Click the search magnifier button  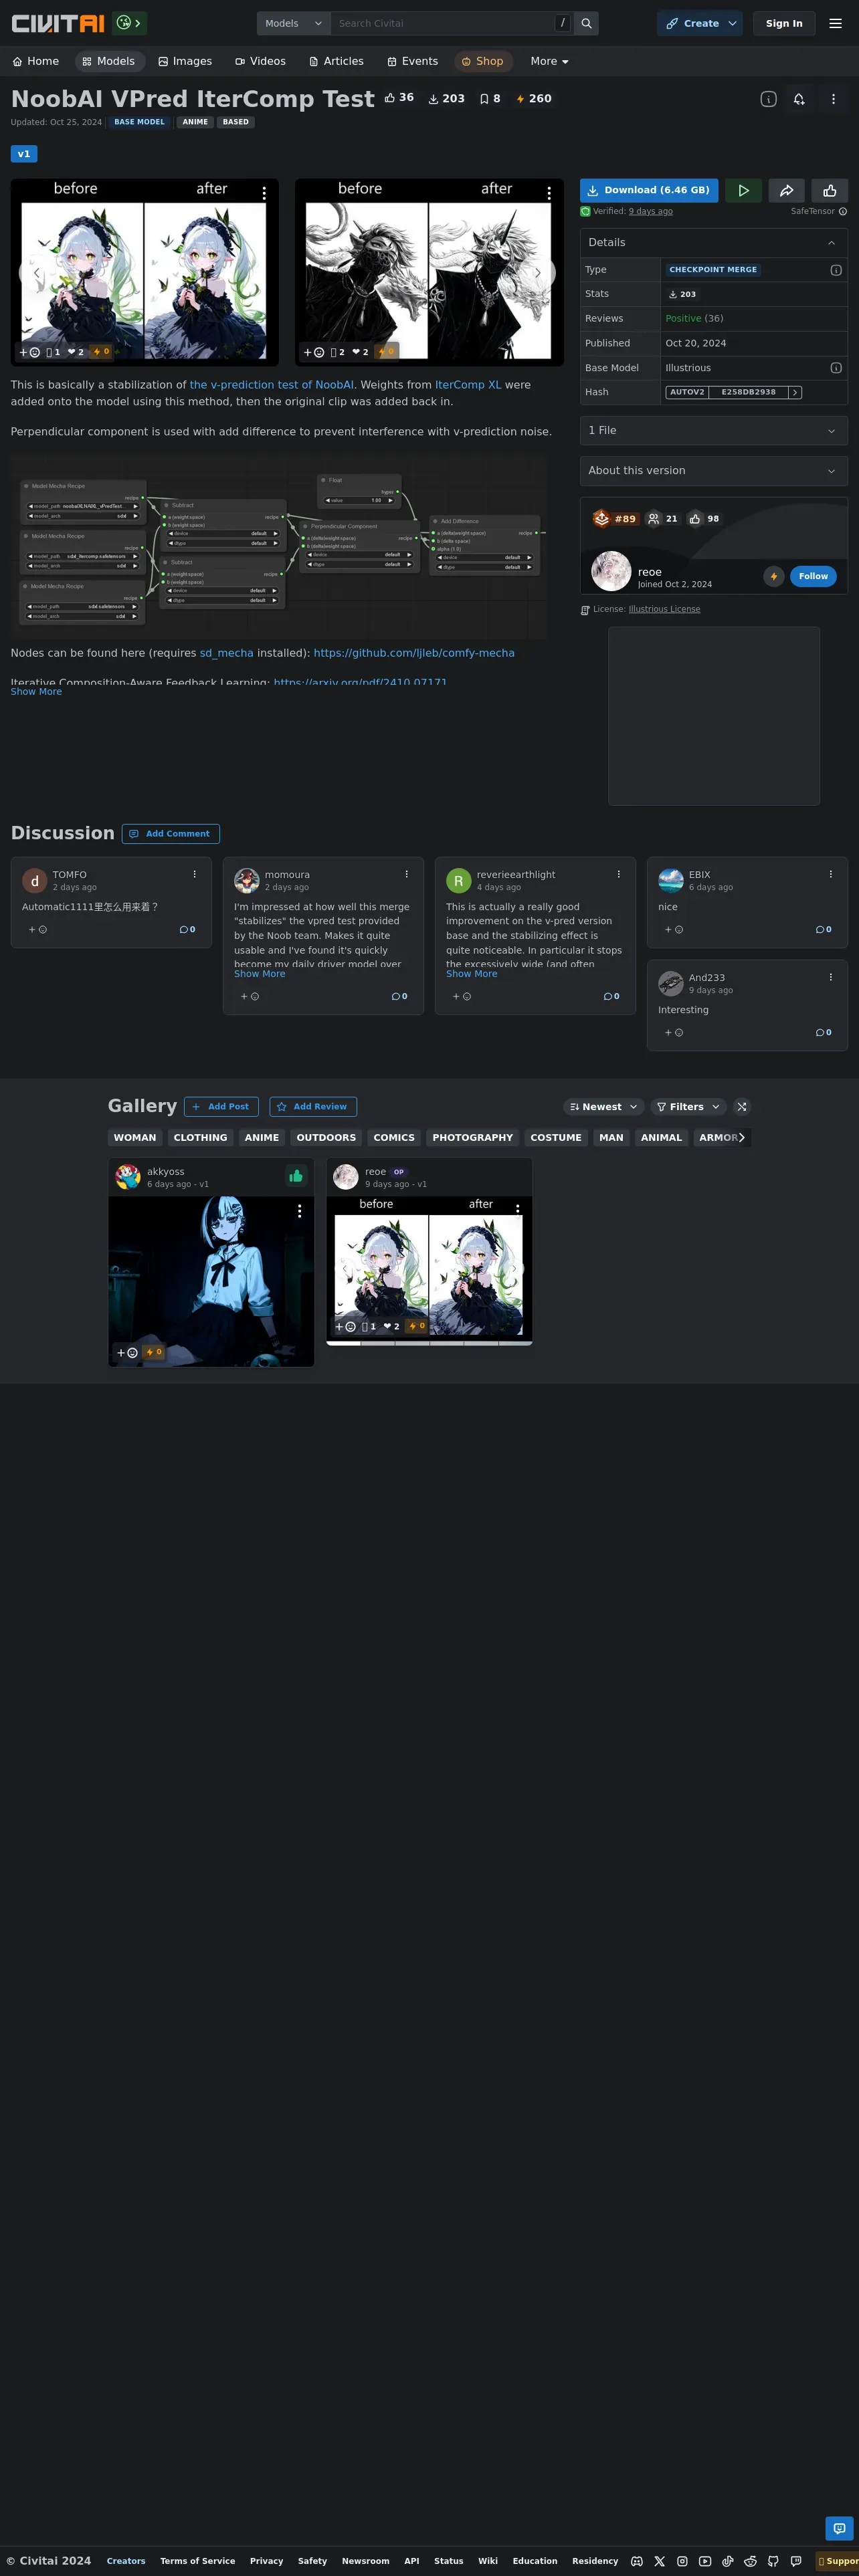tap(586, 23)
